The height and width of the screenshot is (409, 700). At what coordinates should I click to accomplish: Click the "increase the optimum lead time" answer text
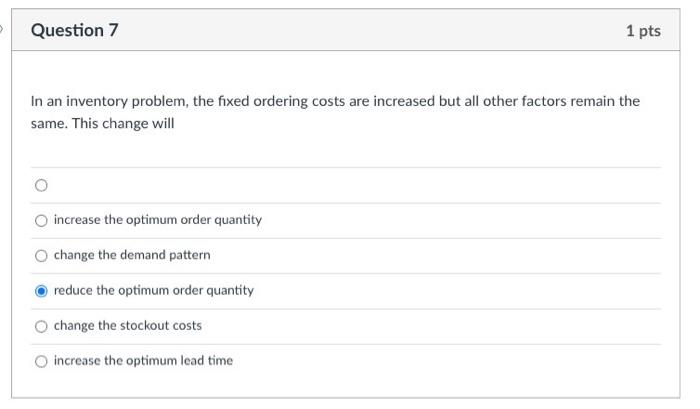coord(143,361)
